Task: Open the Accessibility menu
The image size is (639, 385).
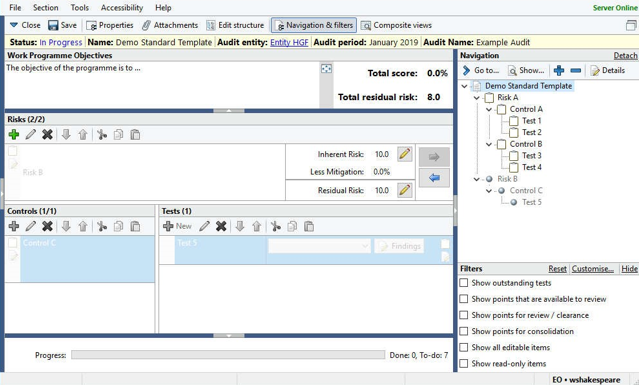Action: coord(122,8)
